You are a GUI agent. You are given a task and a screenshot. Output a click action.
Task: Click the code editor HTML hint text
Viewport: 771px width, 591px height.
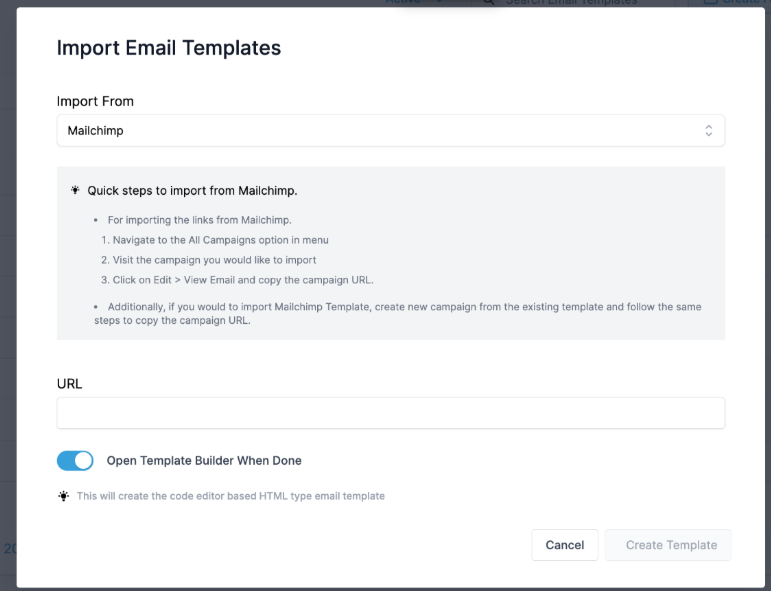(x=230, y=496)
